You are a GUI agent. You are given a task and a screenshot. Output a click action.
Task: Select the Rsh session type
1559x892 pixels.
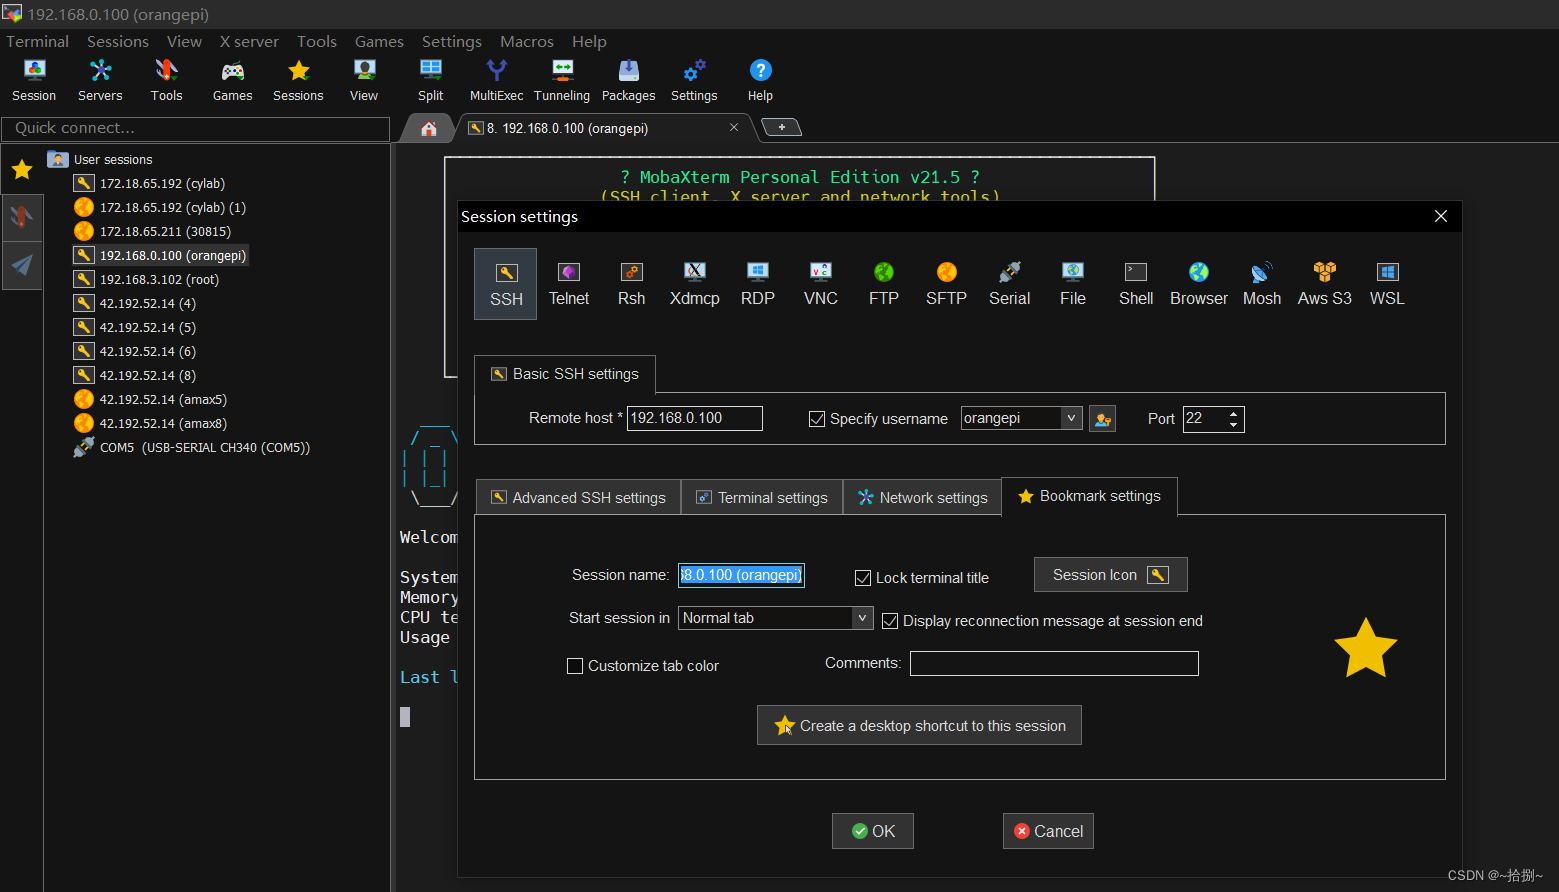631,284
